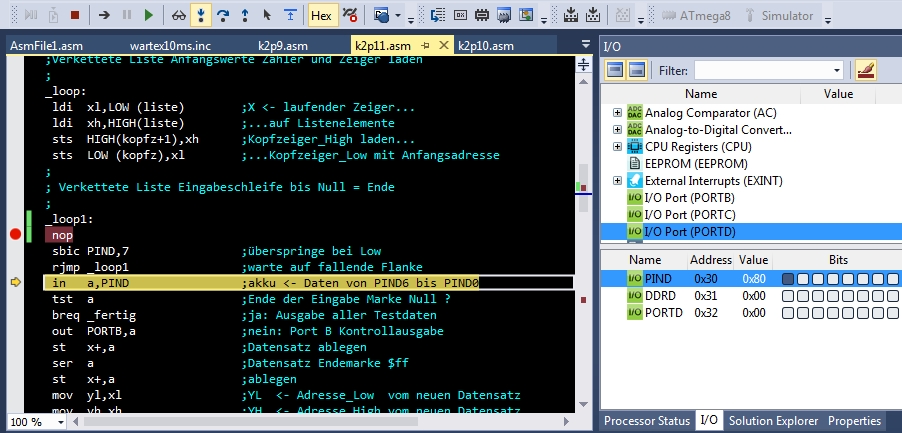Toggle the last bit box of PORTD
Viewport: 902px width, 433px height.
[891, 315]
